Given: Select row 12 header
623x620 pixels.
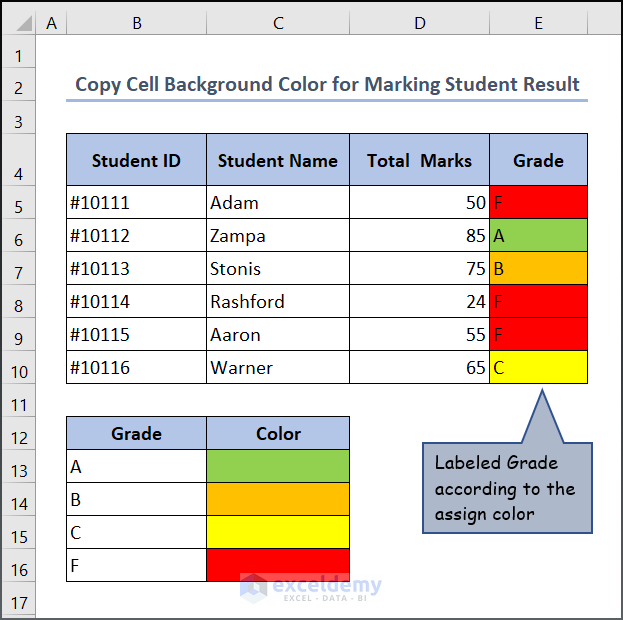Looking at the screenshot, I should [18, 434].
